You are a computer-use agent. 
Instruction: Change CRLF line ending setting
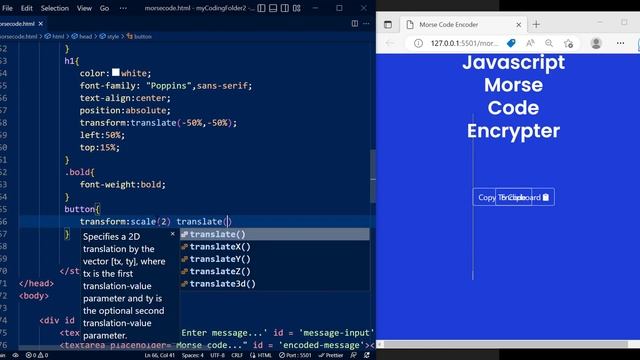tap(237, 355)
